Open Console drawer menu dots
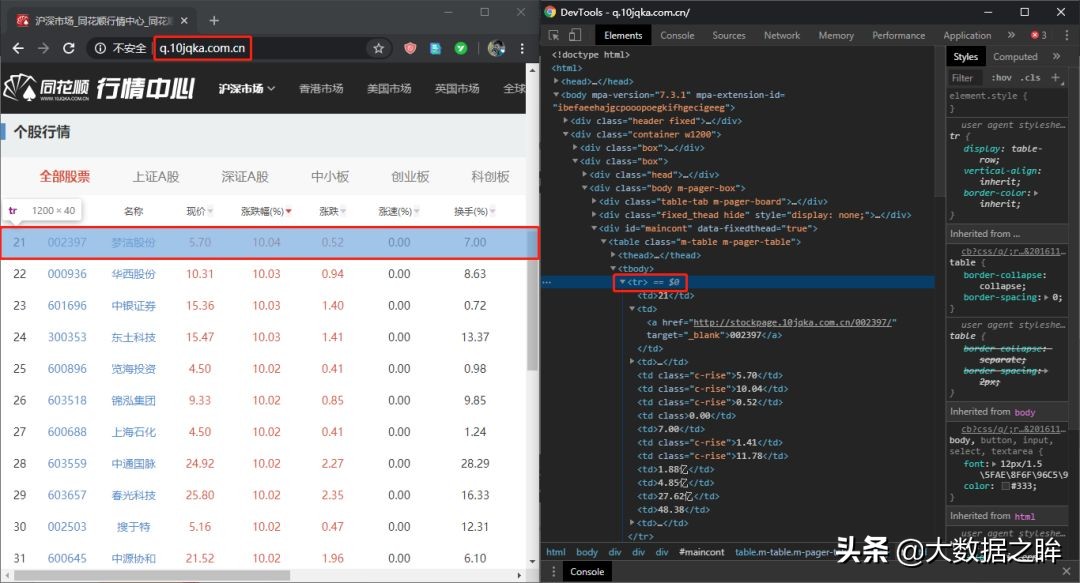Screen dimensions: 1080x583 tap(553, 571)
